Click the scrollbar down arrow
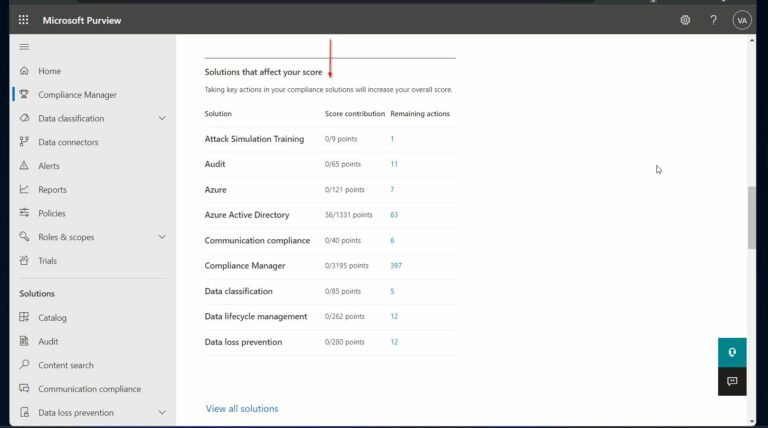The height and width of the screenshot is (428, 768). coord(752,421)
